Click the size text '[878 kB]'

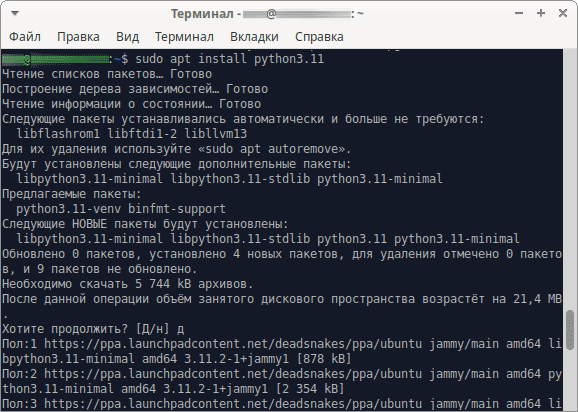point(323,359)
